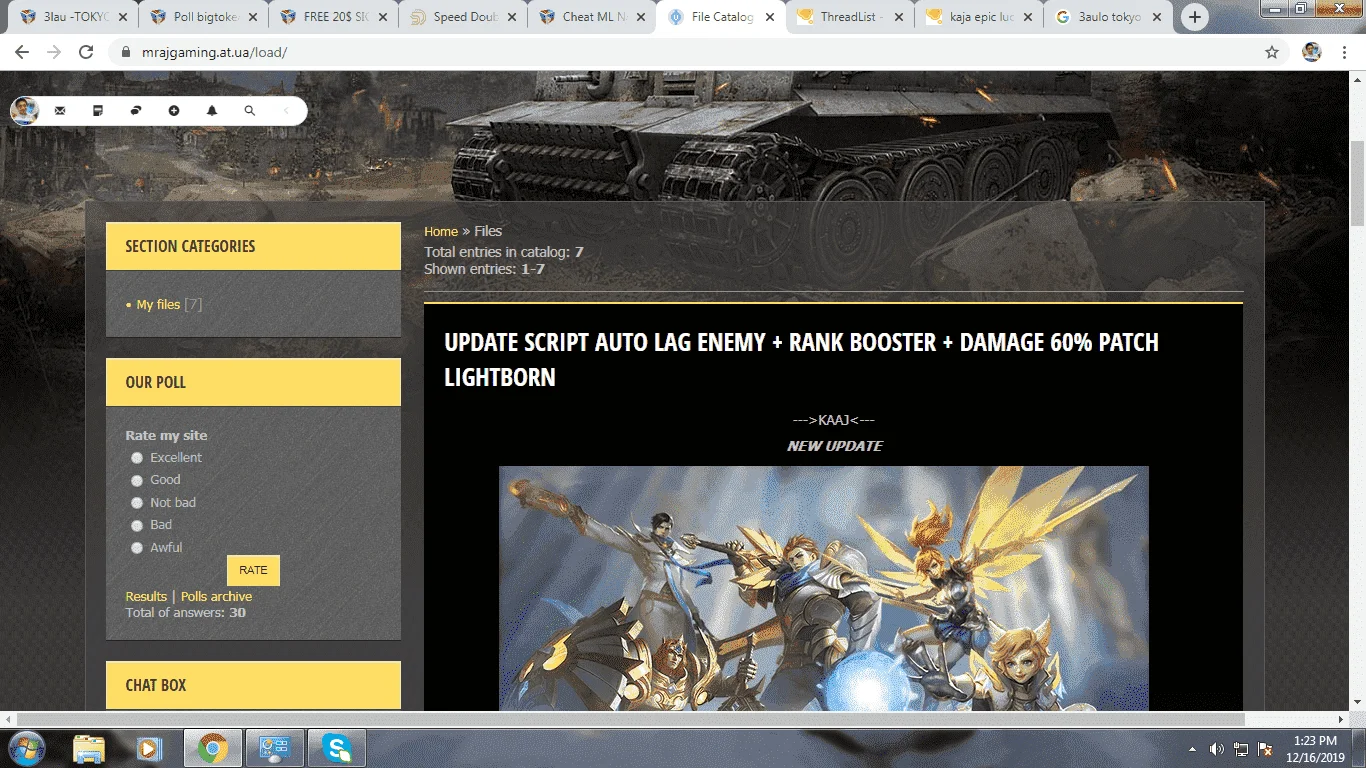
Task: Open the 'My files' category link
Action: pos(158,305)
